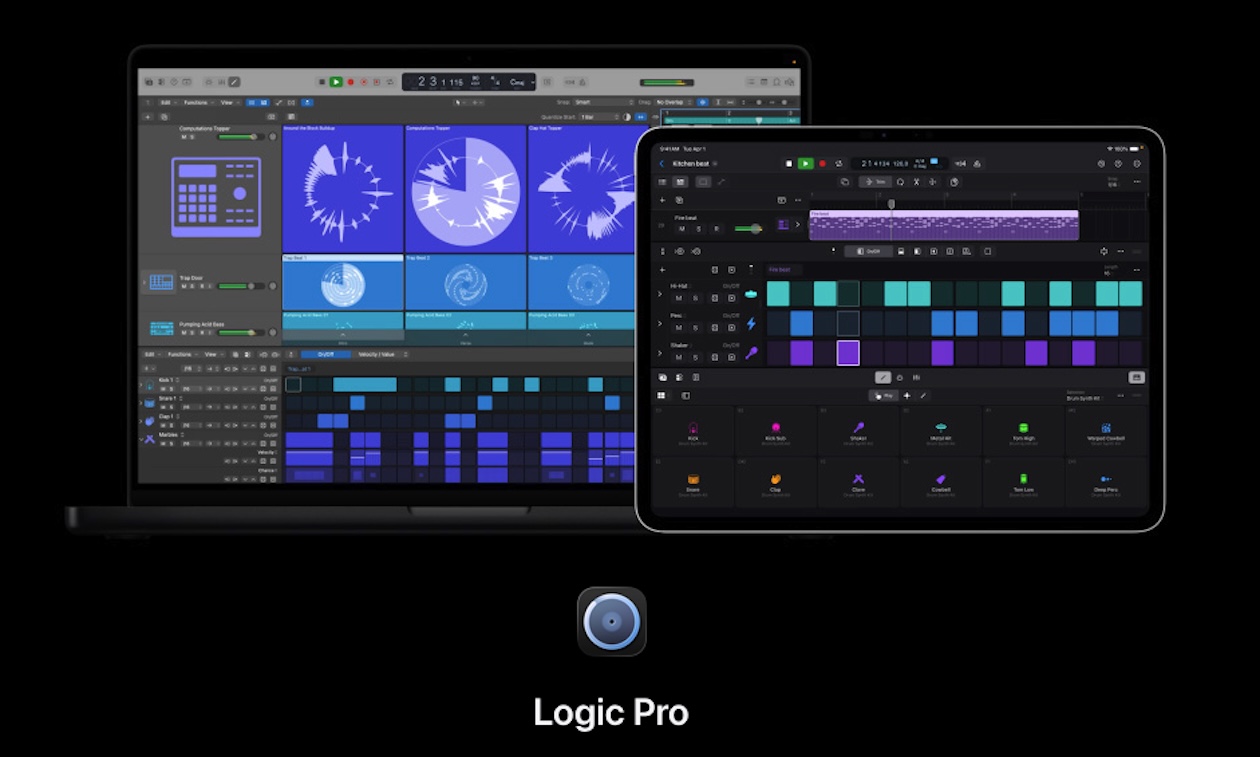Click the drum machine track icon on MacBook
Viewport: 1260px width, 757px height.
click(216, 197)
